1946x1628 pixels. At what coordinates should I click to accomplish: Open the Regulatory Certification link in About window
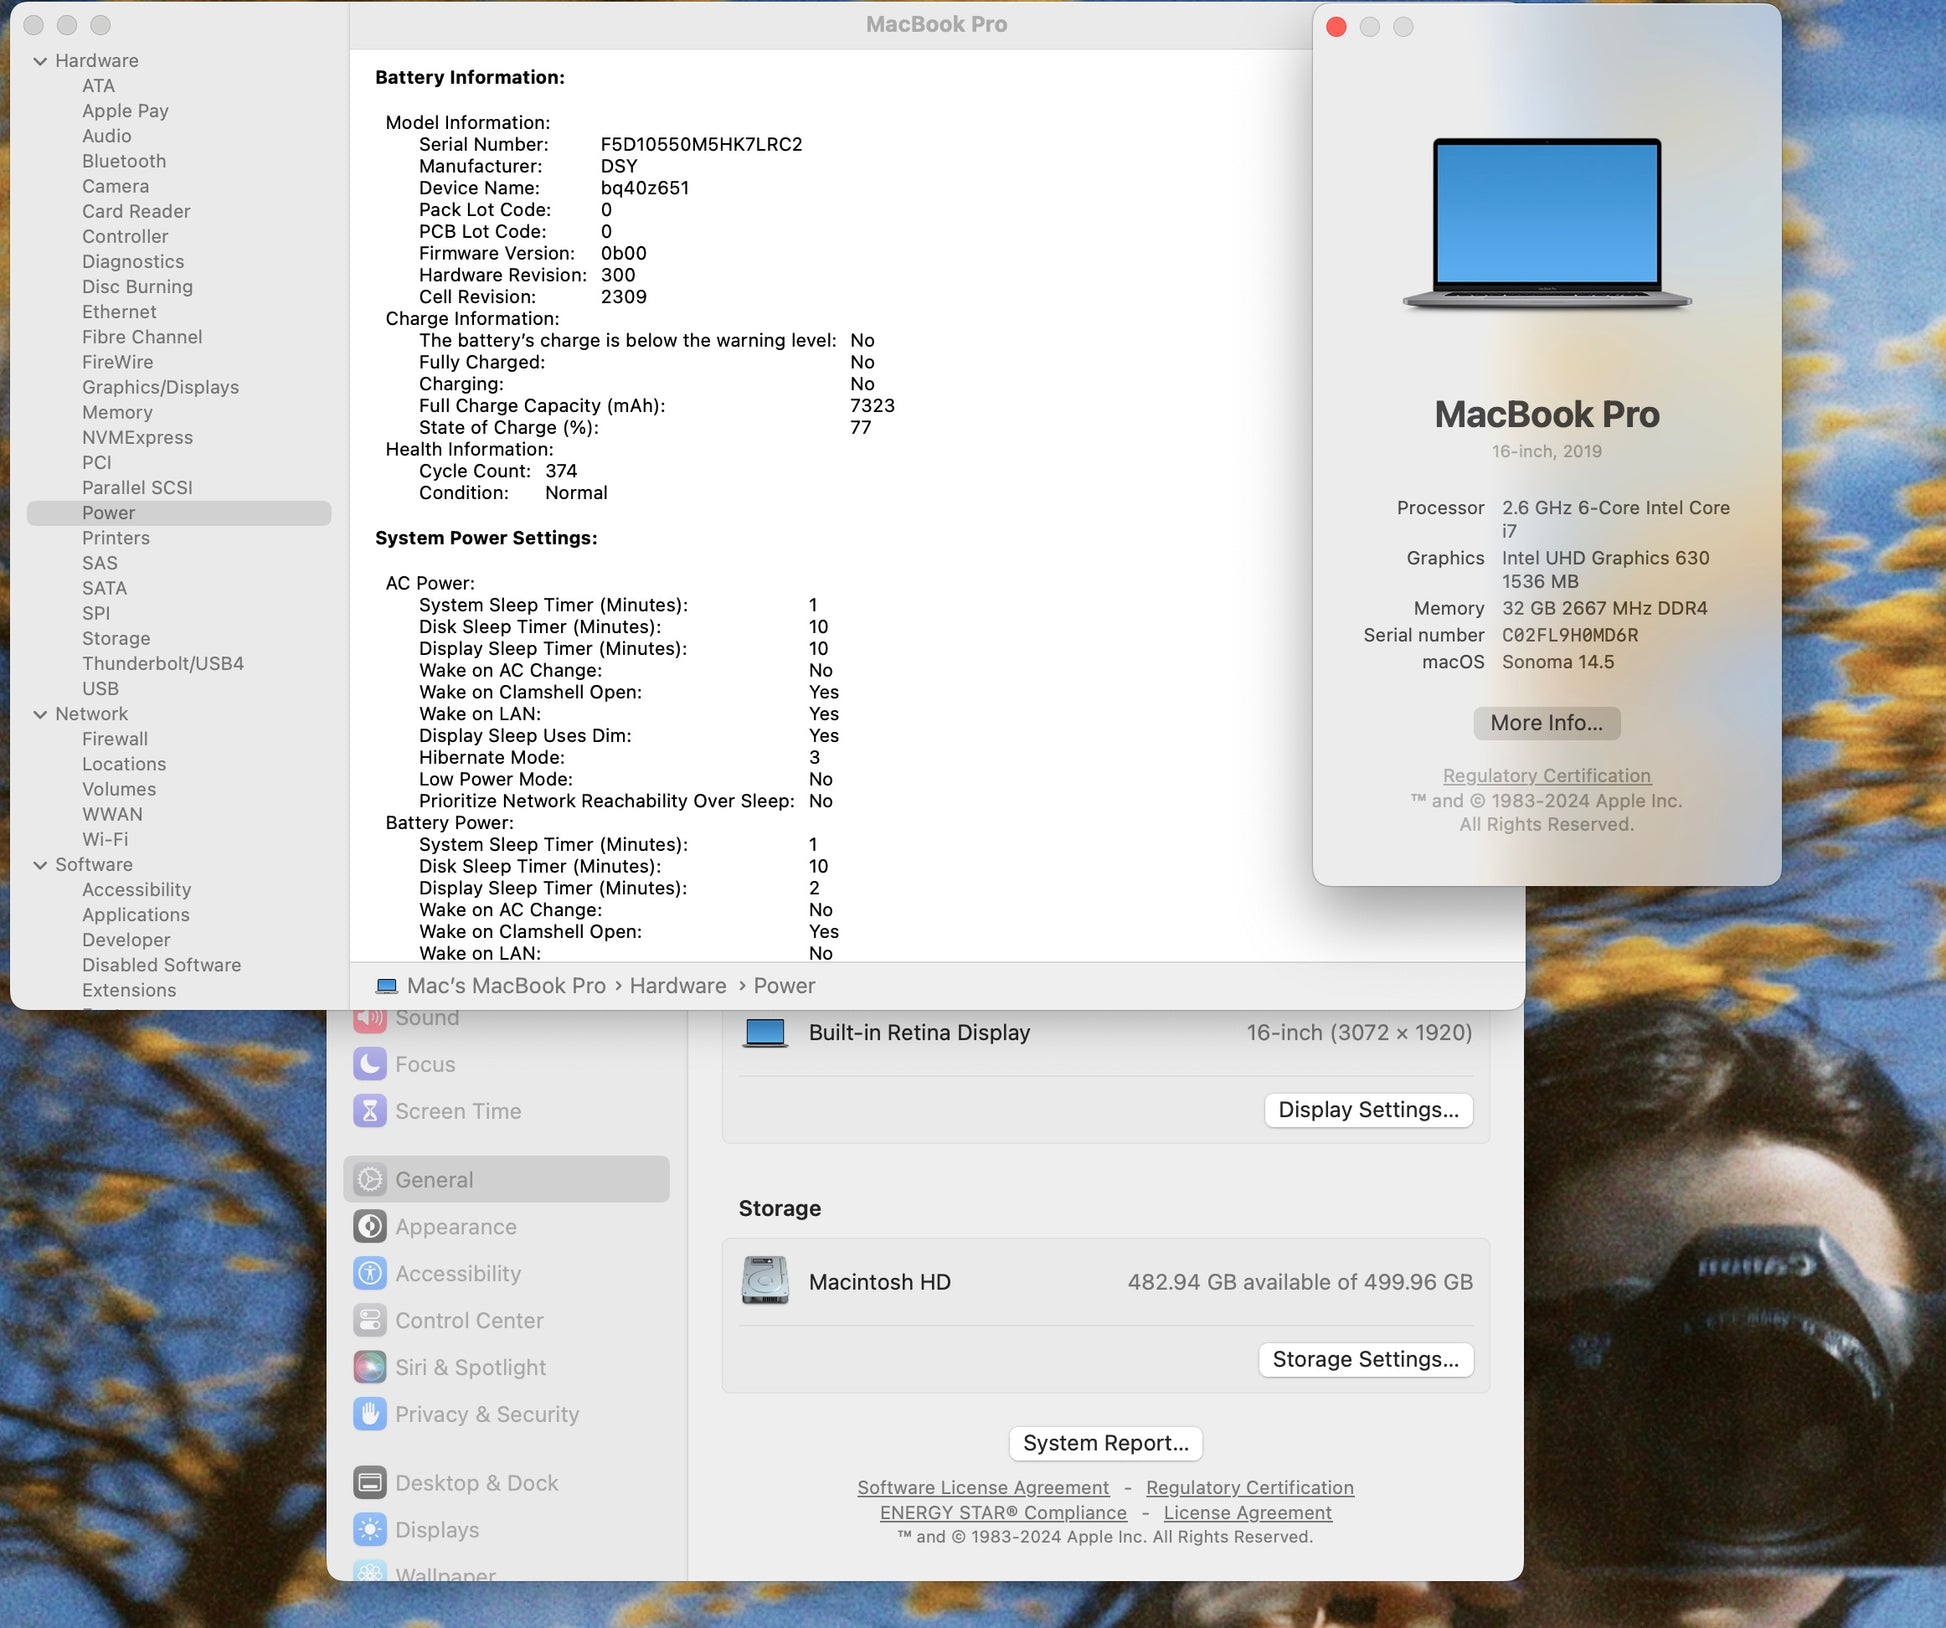[1546, 776]
